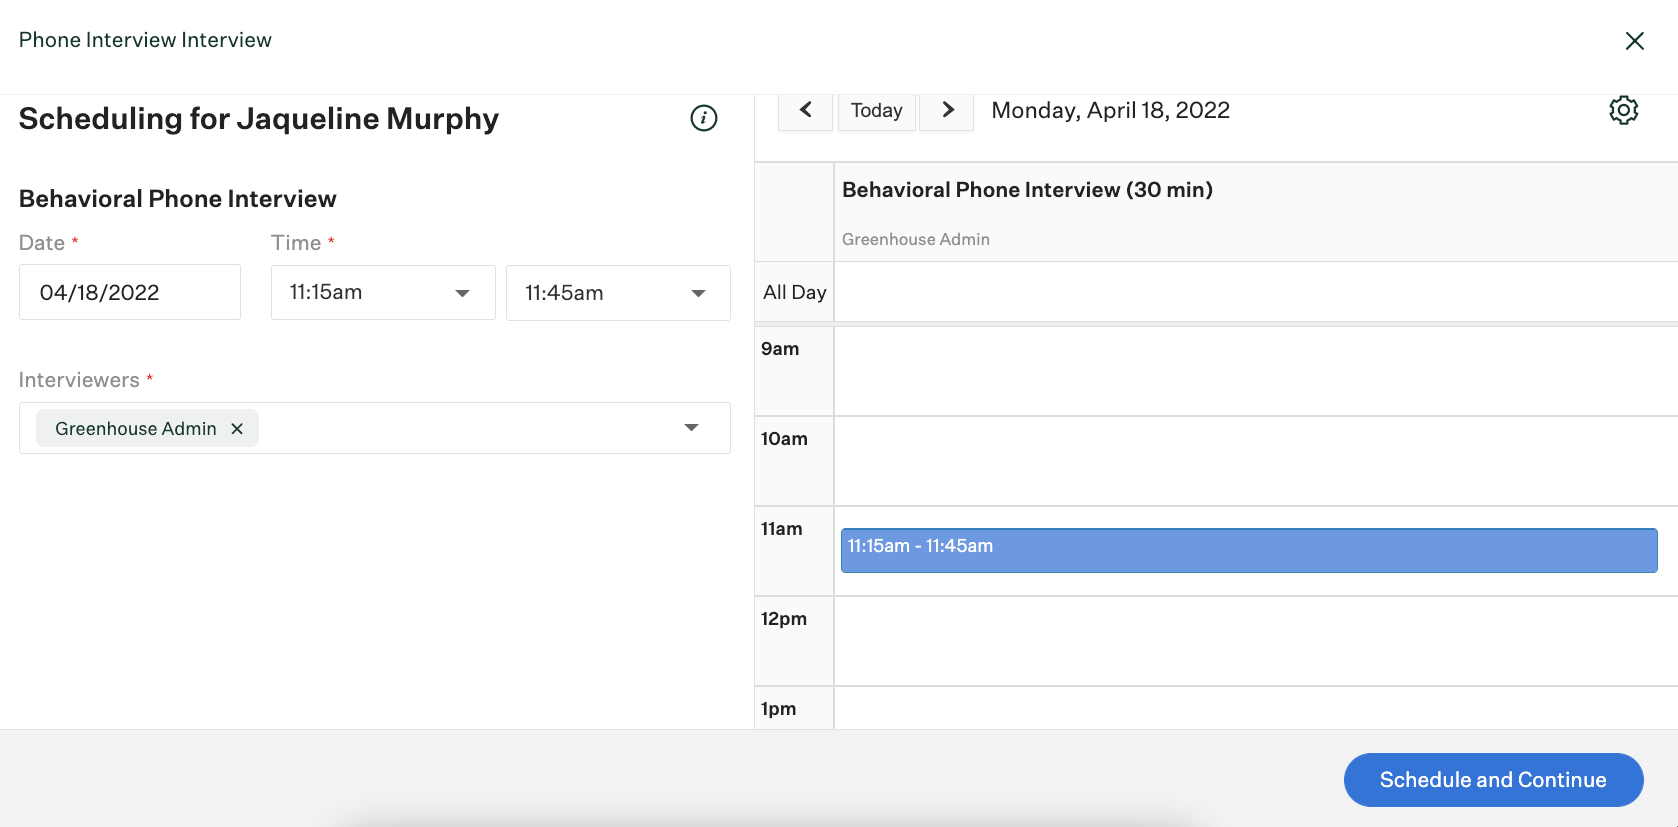Open the end time 11:45am dropdown
1678x827 pixels.
617,293
